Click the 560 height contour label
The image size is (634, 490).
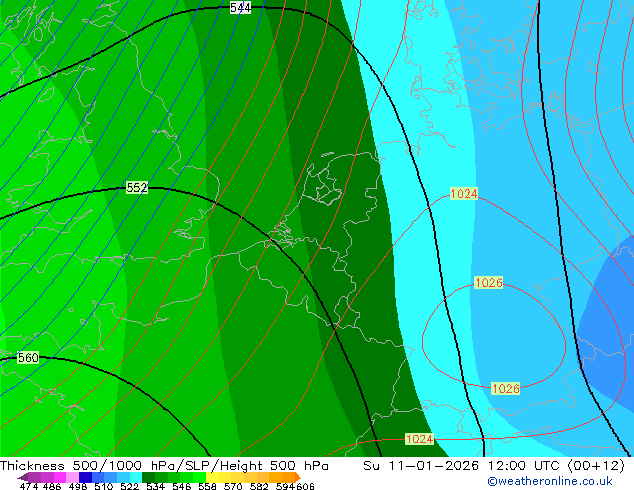point(28,358)
